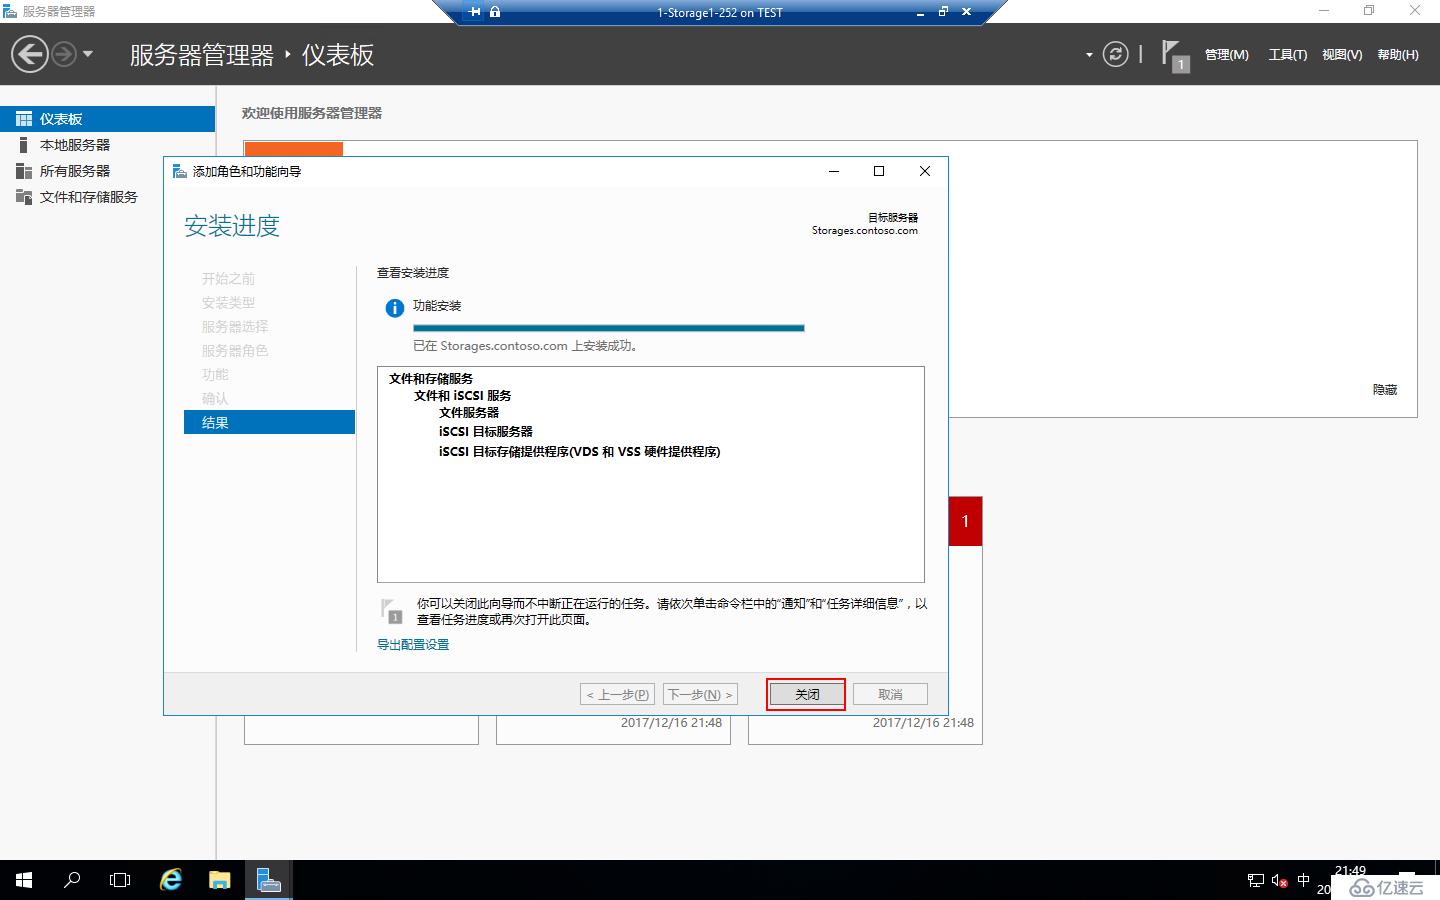
Task: Open the 管理(M) menu
Action: [x=1226, y=55]
